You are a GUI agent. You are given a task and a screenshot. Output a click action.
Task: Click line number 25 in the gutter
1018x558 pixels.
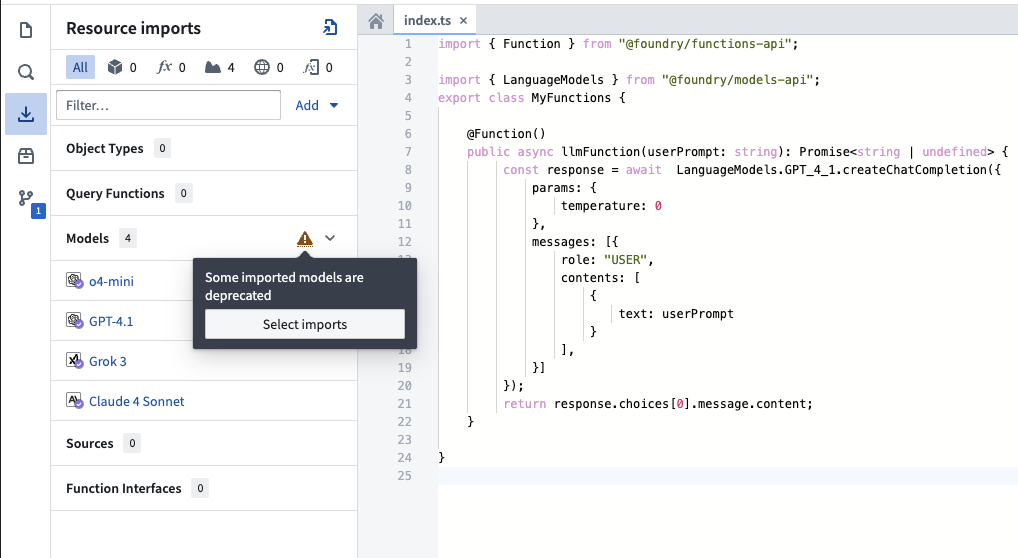[x=404, y=476]
